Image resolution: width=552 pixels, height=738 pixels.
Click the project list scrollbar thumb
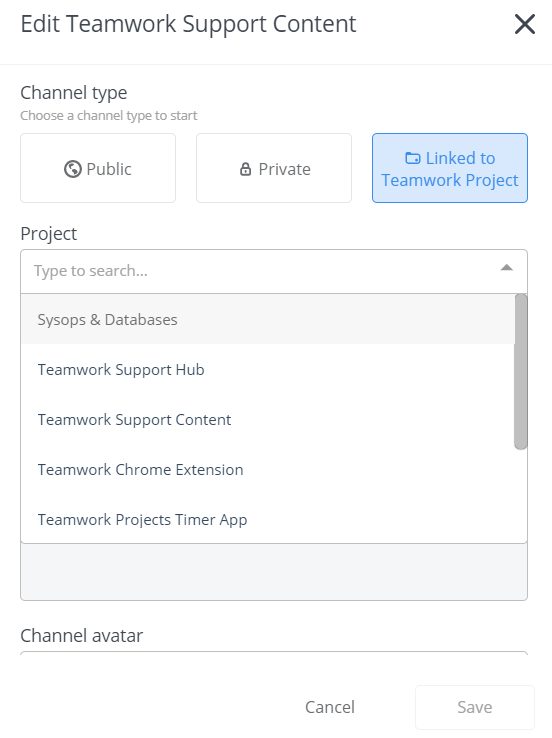(520, 372)
